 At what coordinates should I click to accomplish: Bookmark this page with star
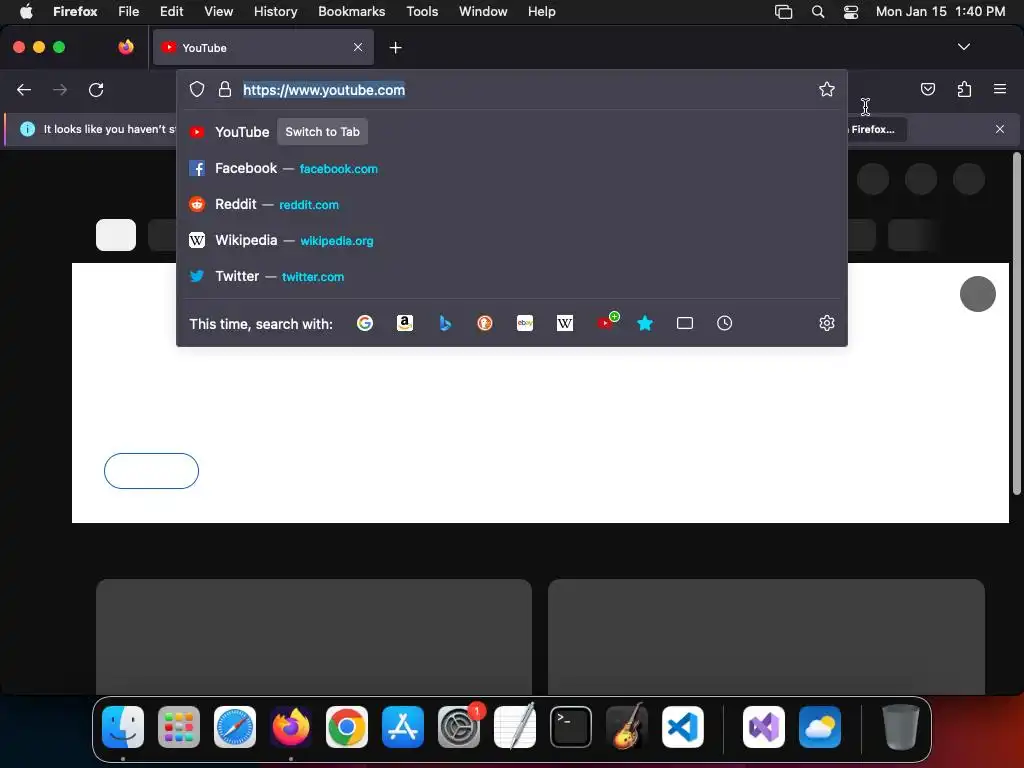coord(827,89)
